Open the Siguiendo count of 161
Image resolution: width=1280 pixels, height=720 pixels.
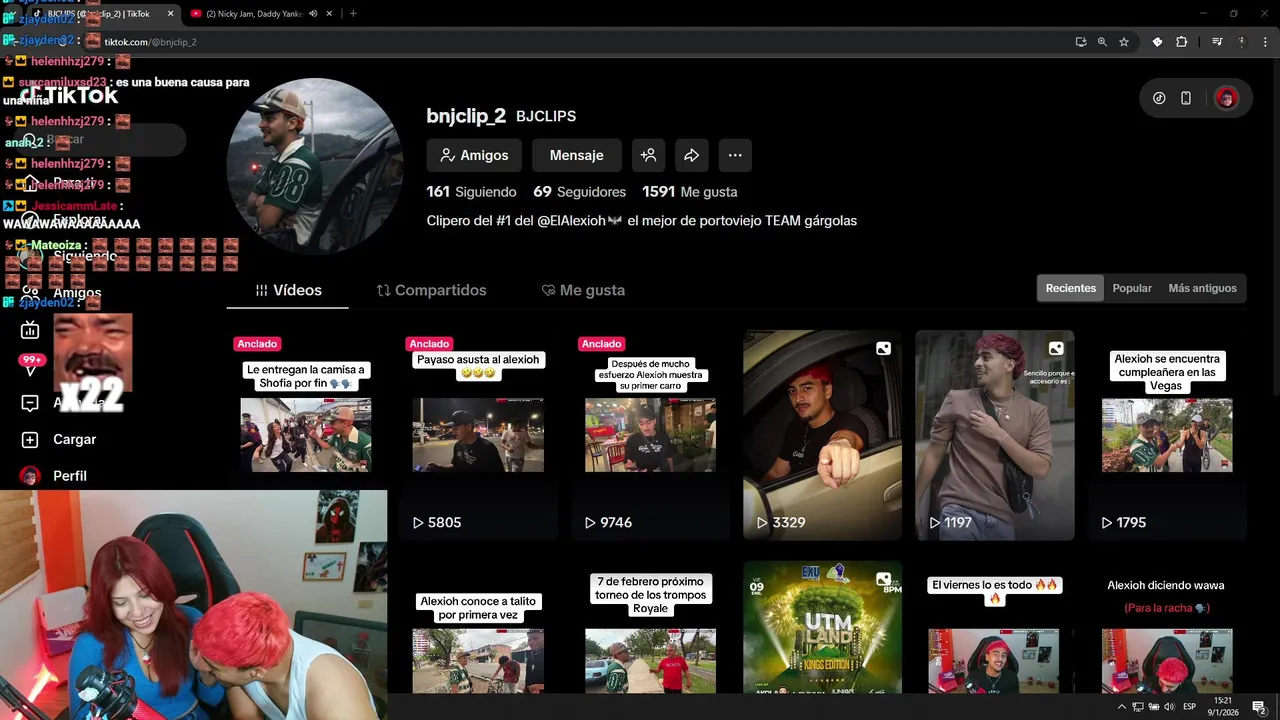tap(471, 192)
